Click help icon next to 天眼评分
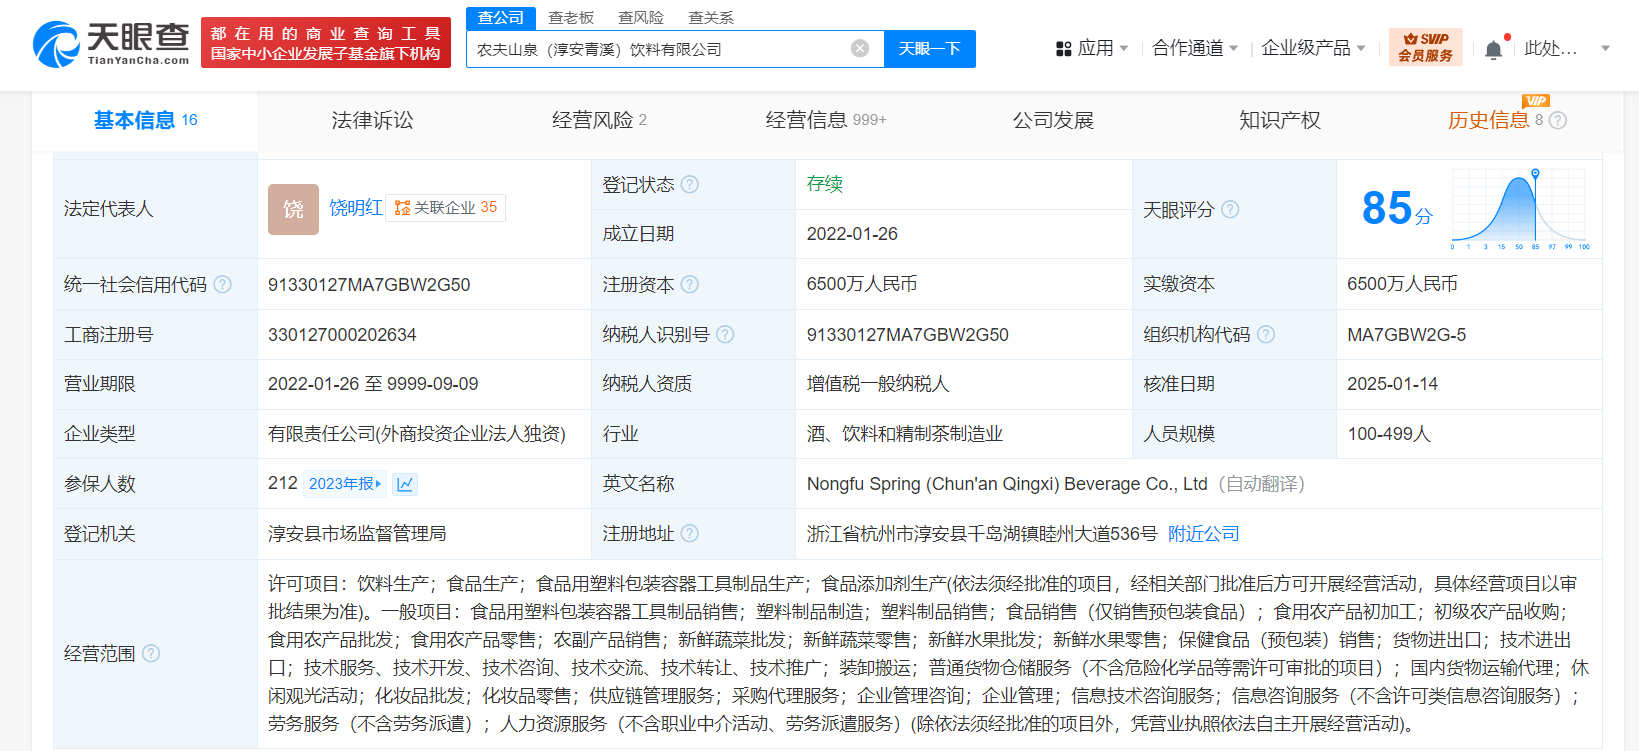Image resolution: width=1639 pixels, height=751 pixels. pos(1230,209)
